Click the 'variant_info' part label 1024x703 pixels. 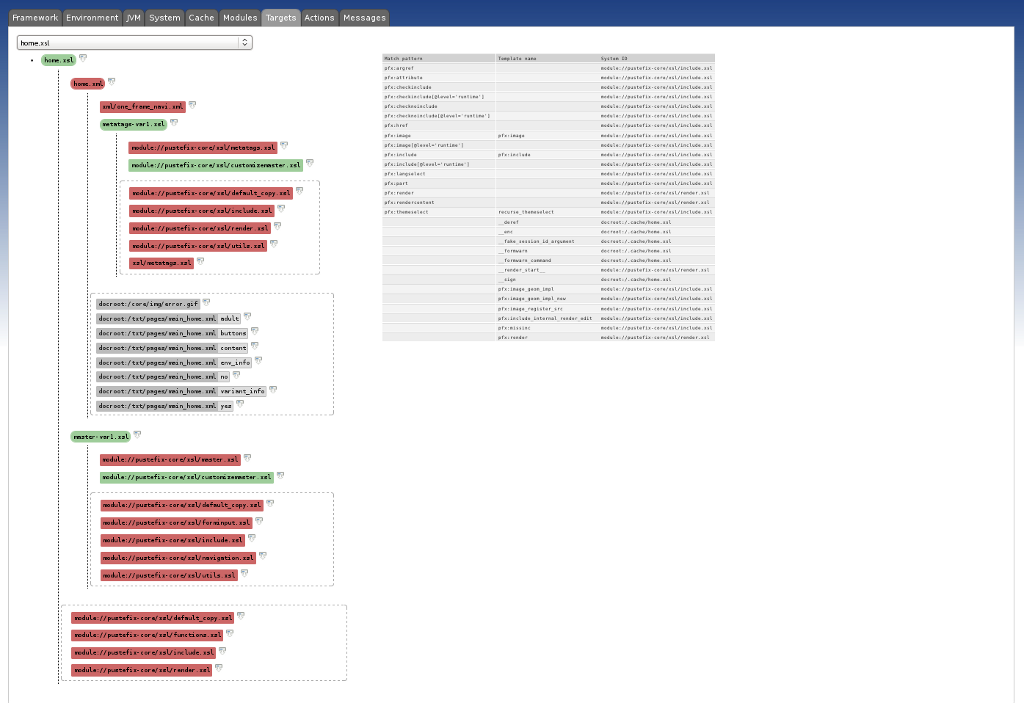(242, 391)
